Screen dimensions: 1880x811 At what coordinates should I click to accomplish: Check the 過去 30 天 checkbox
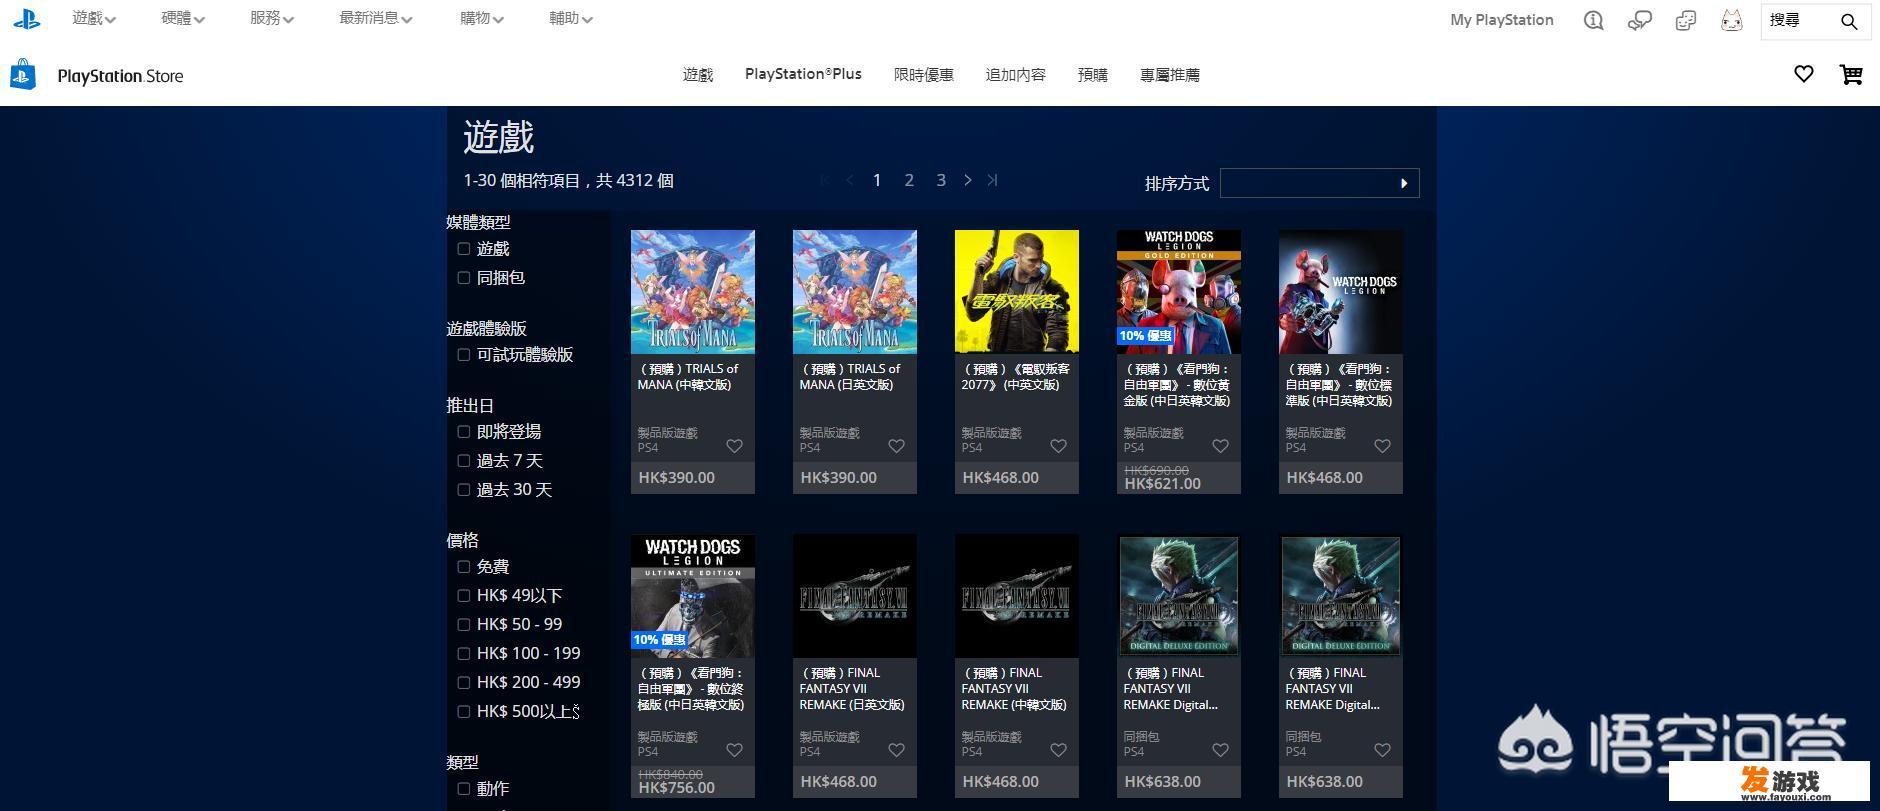[463, 490]
